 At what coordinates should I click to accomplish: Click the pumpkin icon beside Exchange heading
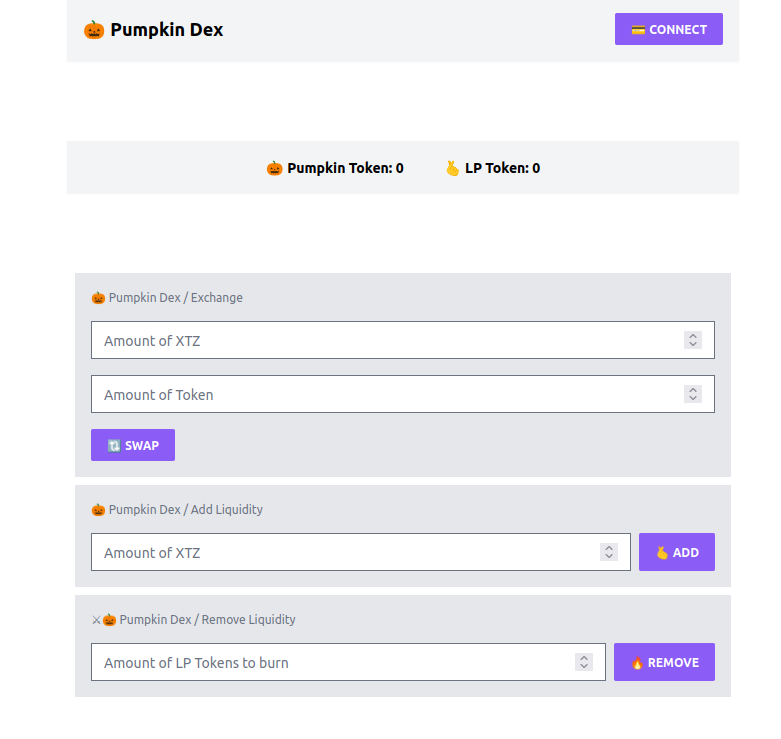tap(98, 297)
